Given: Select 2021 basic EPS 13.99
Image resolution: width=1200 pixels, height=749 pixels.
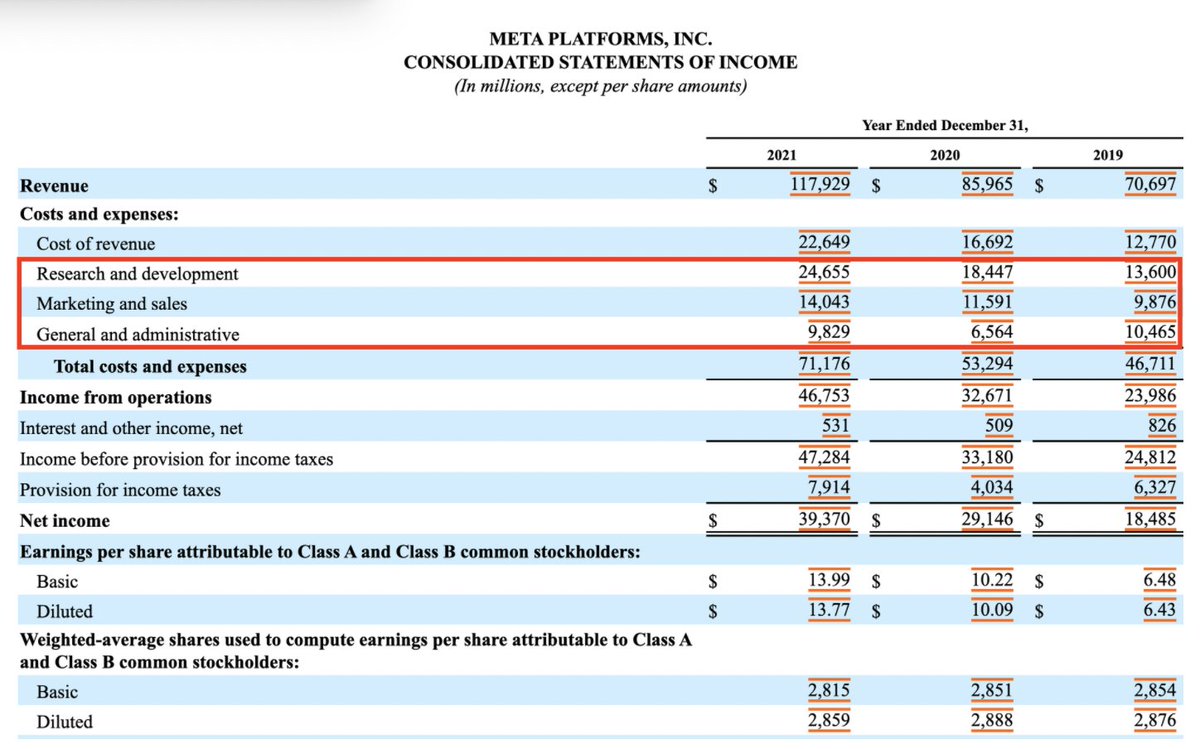Looking at the screenshot, I should [829, 580].
